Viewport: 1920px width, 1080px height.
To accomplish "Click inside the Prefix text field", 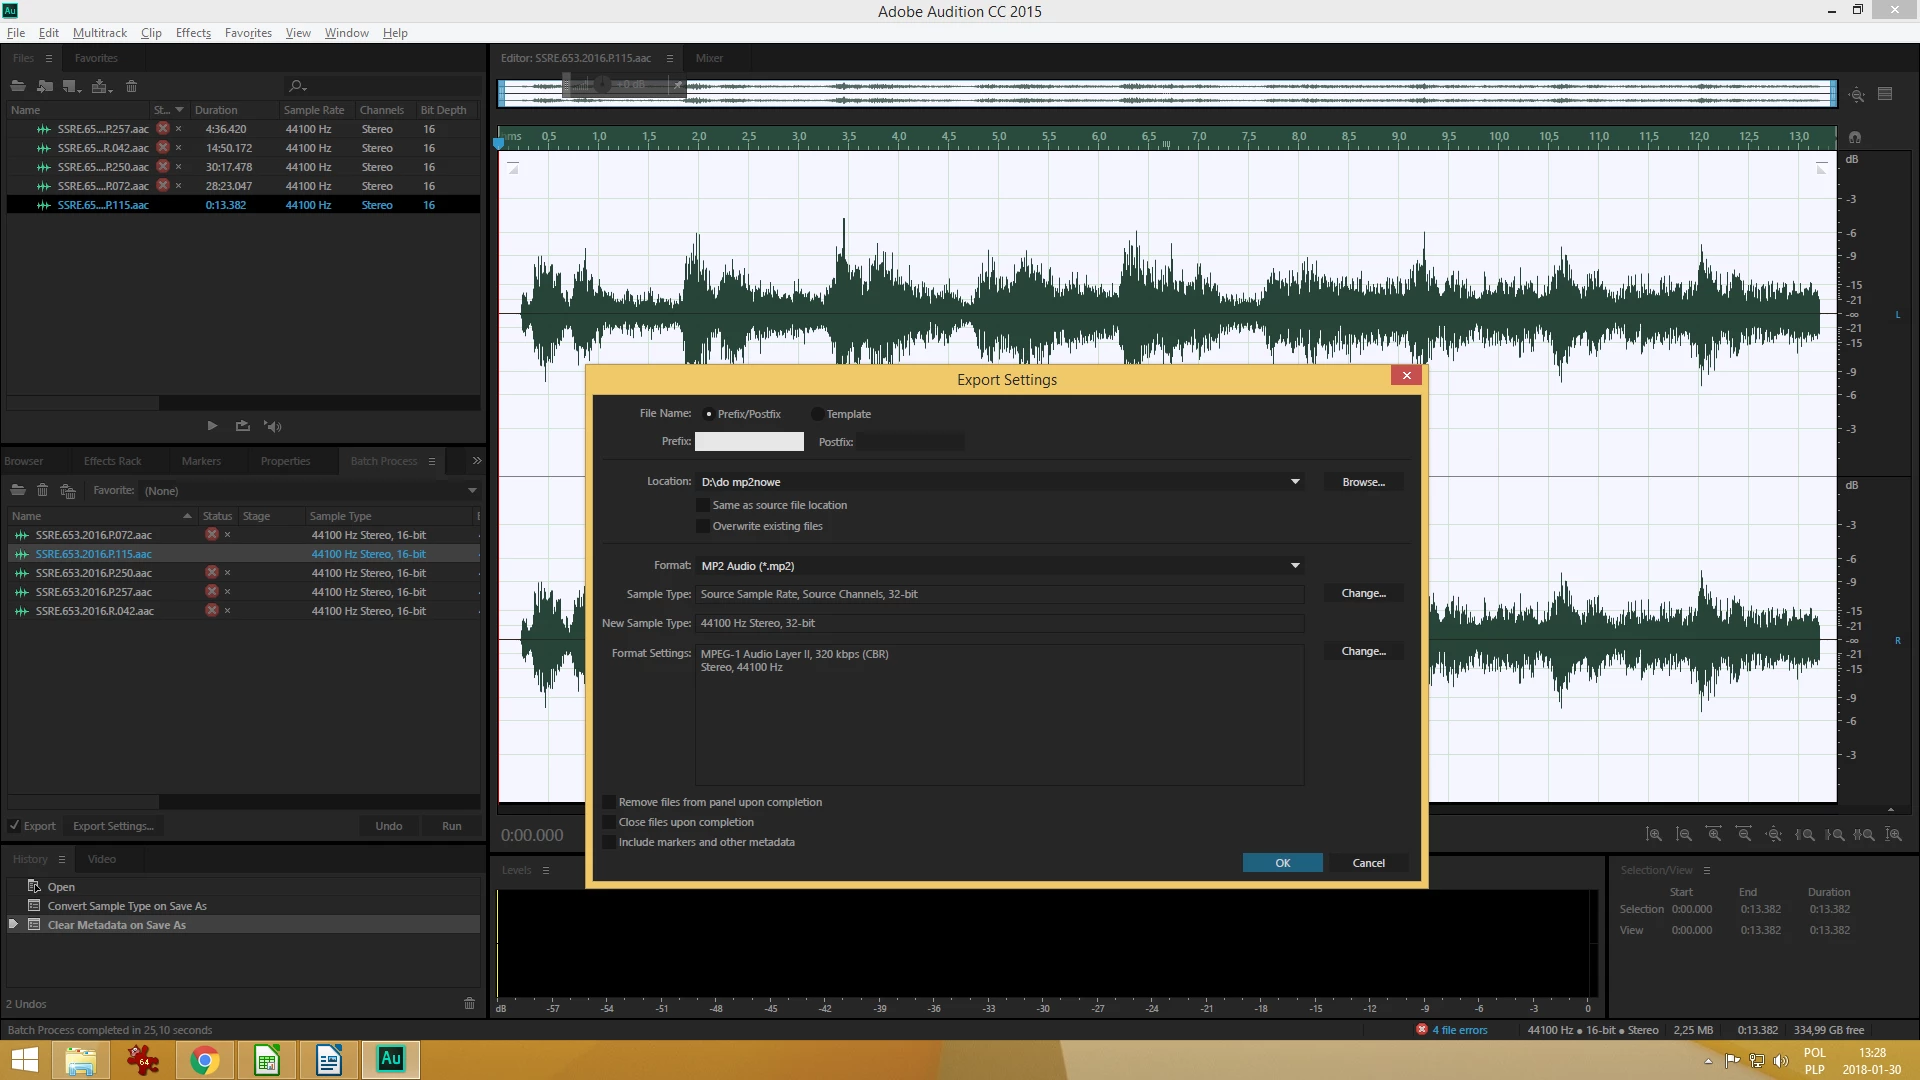I will pyautogui.click(x=749, y=442).
